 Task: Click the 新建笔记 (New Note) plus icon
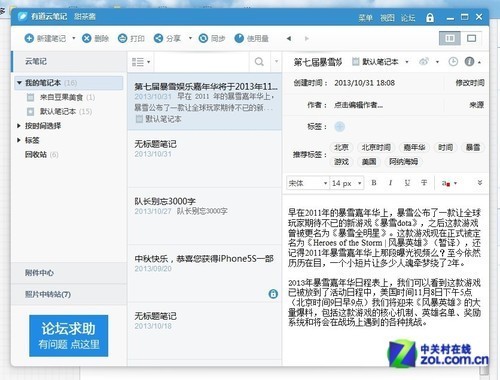coord(29,38)
